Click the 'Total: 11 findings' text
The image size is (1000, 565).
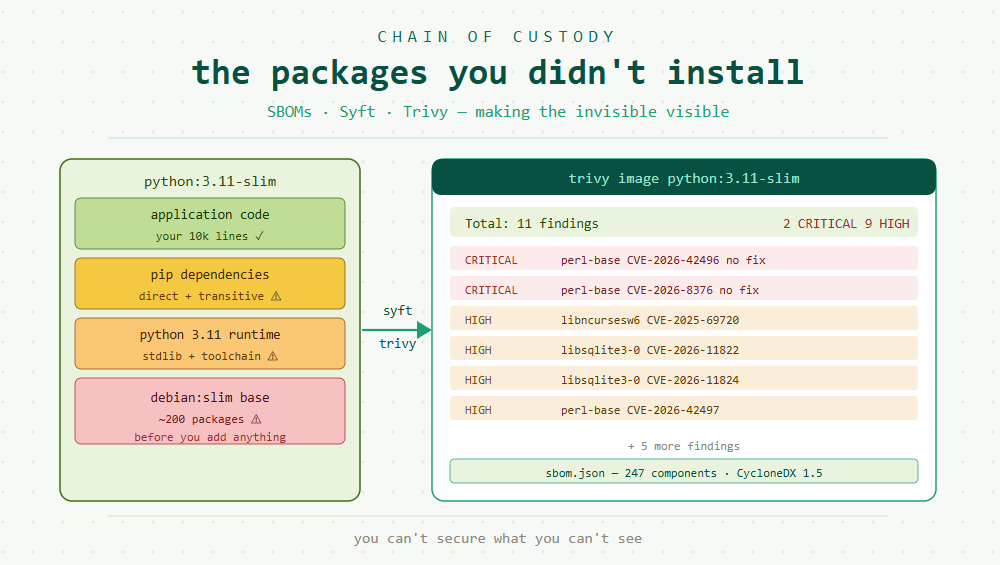click(x=531, y=223)
